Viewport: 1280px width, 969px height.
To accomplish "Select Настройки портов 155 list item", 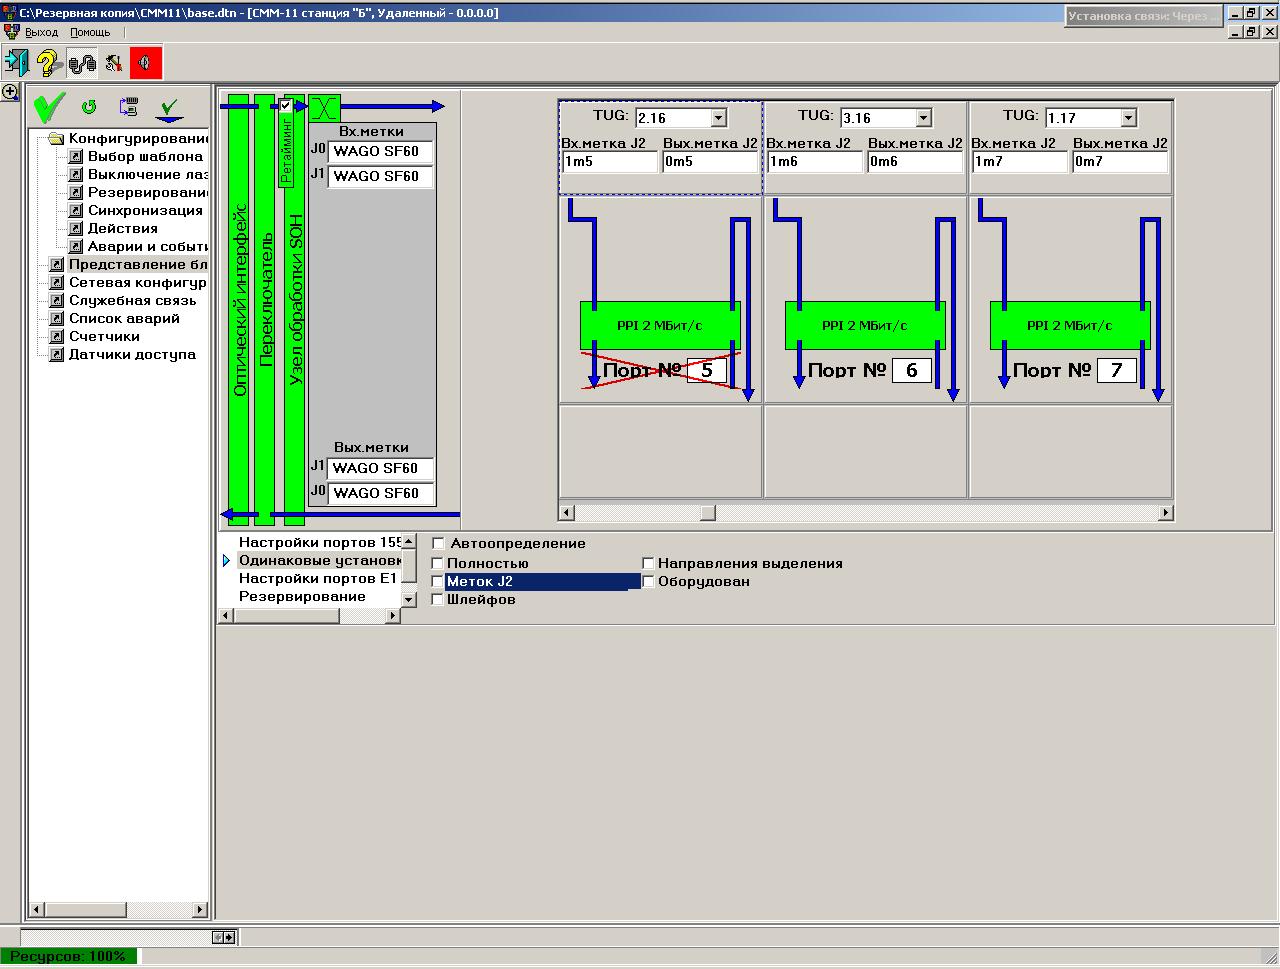I will 320,542.
